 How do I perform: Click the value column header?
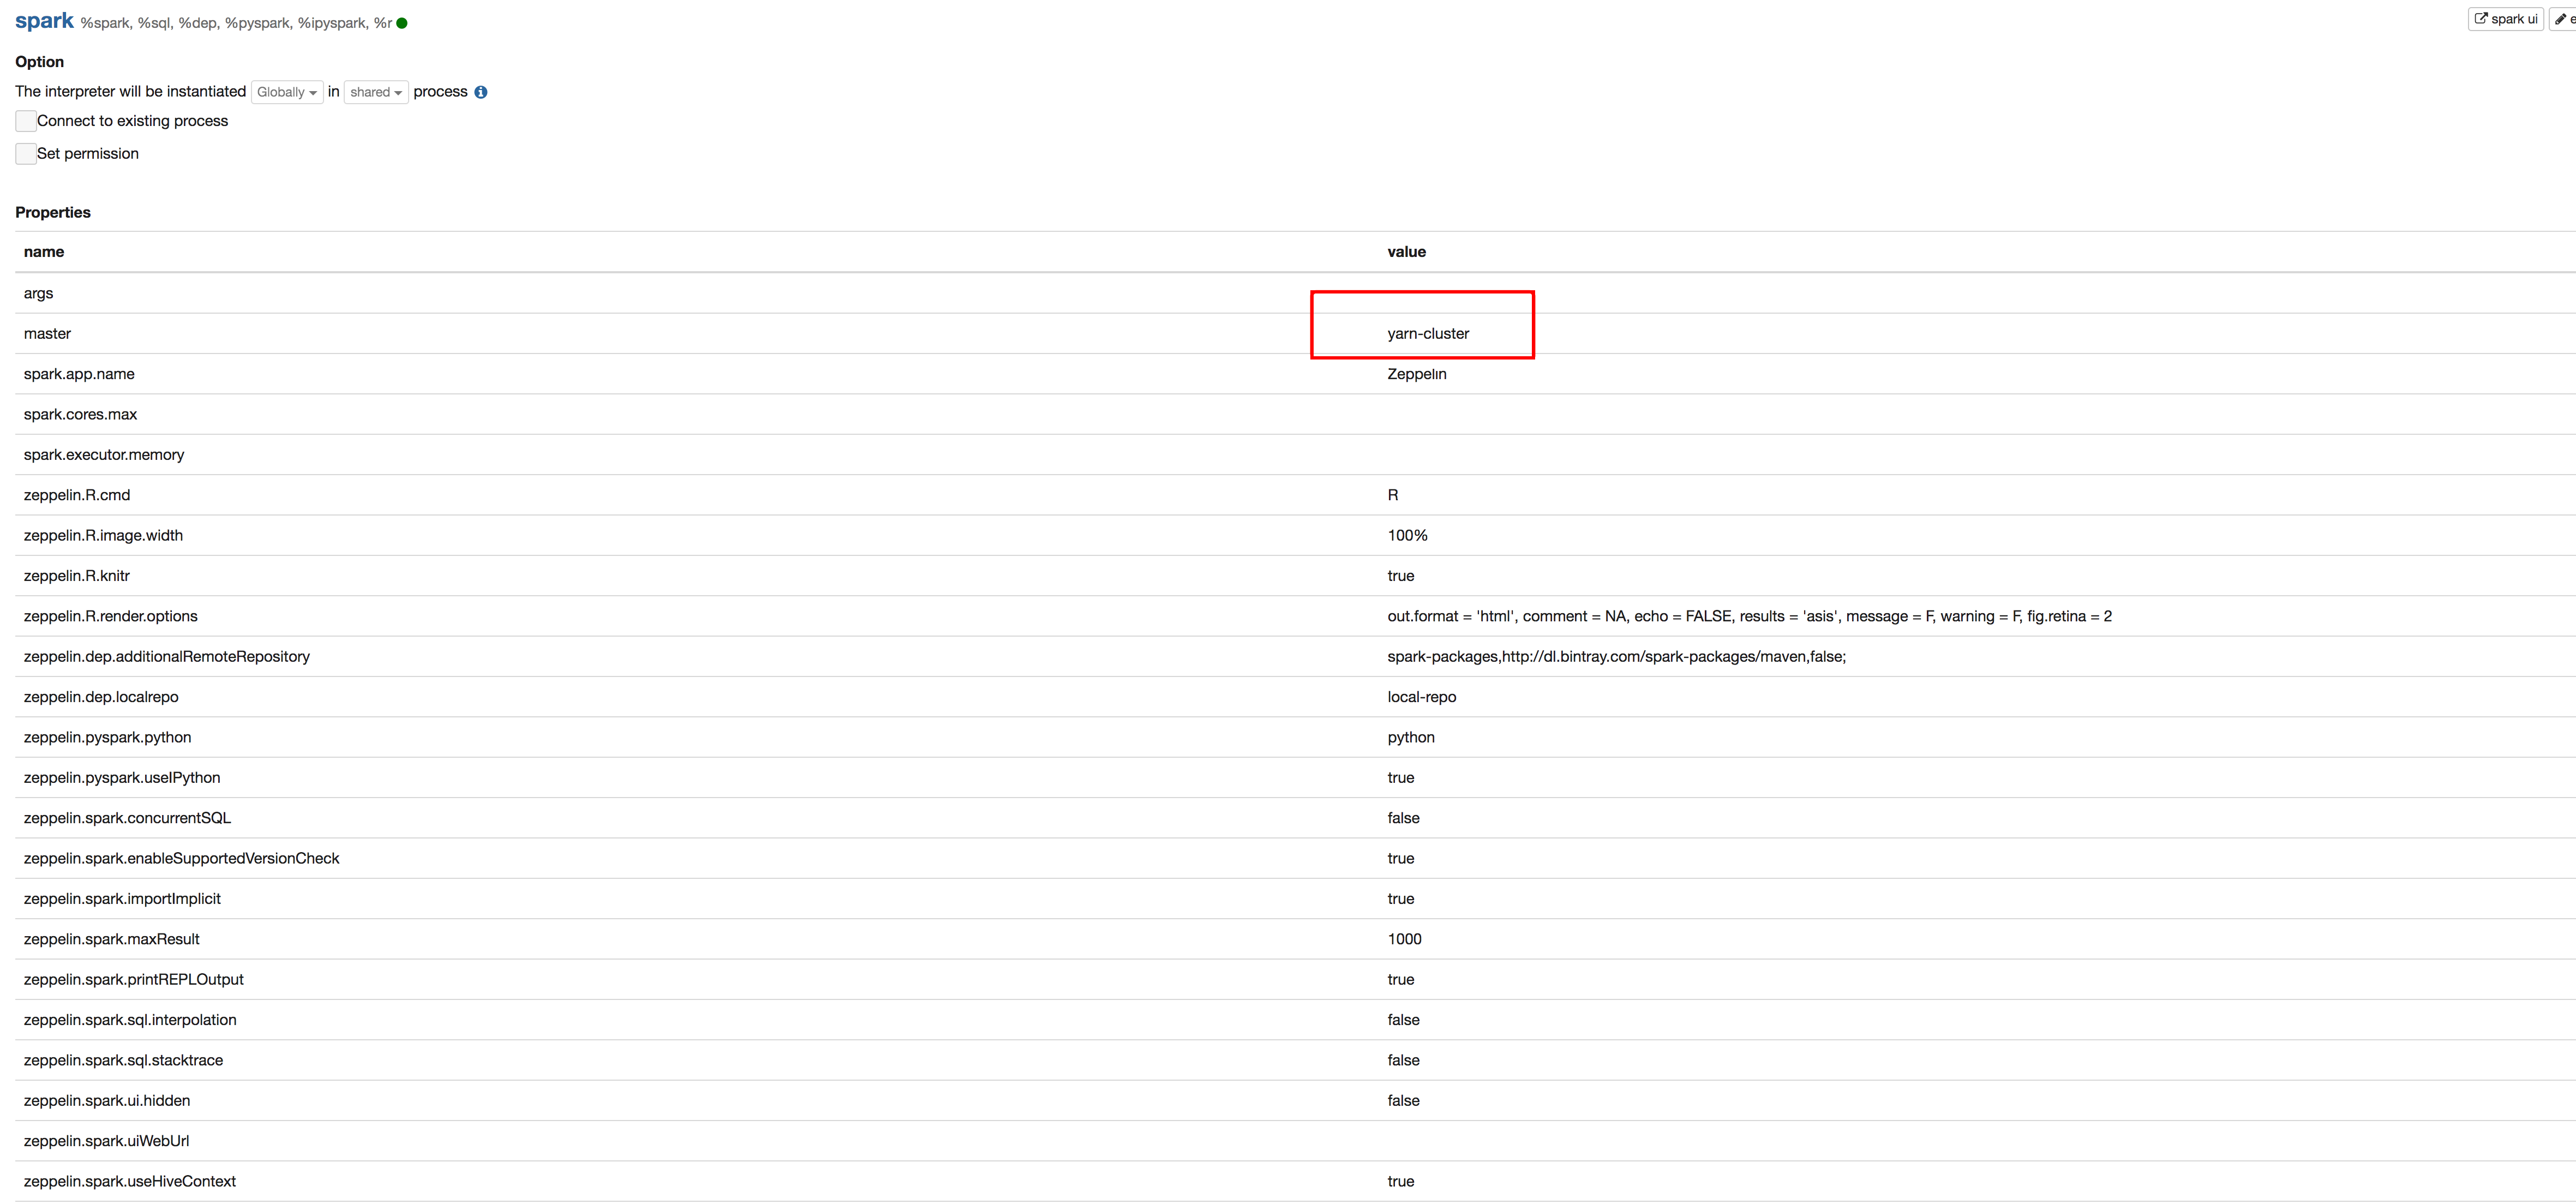(x=1406, y=252)
